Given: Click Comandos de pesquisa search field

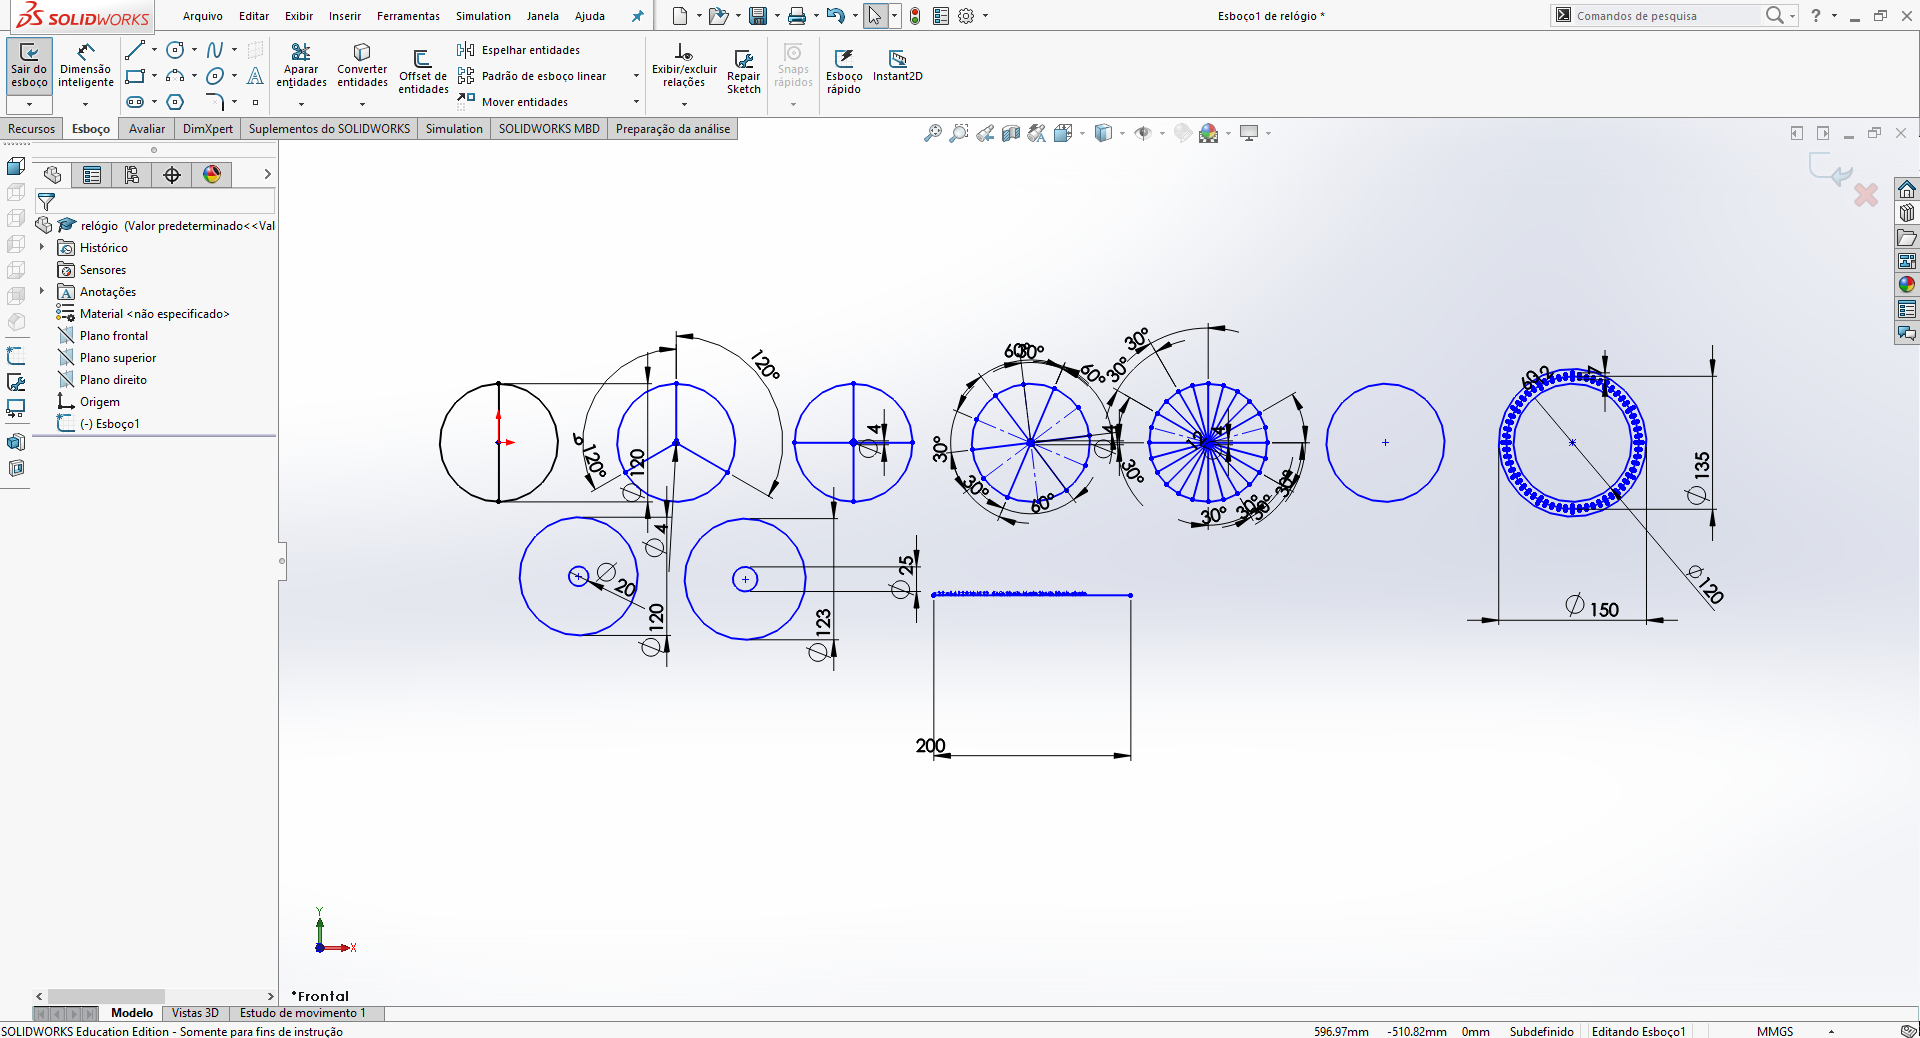Looking at the screenshot, I should point(1665,16).
